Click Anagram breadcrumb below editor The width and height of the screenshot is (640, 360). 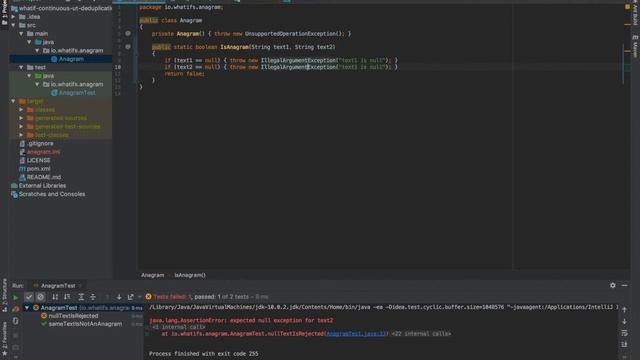(x=153, y=275)
